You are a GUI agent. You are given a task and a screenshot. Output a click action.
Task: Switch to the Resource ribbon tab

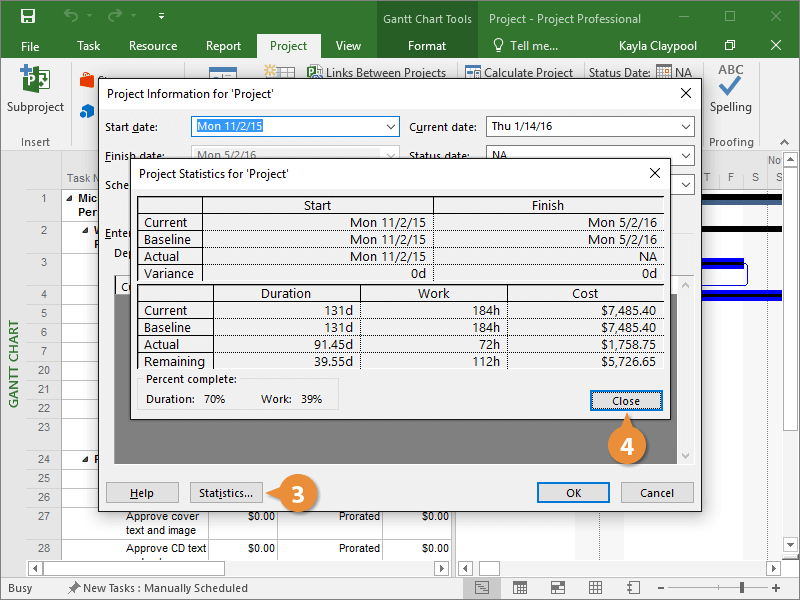click(x=153, y=46)
